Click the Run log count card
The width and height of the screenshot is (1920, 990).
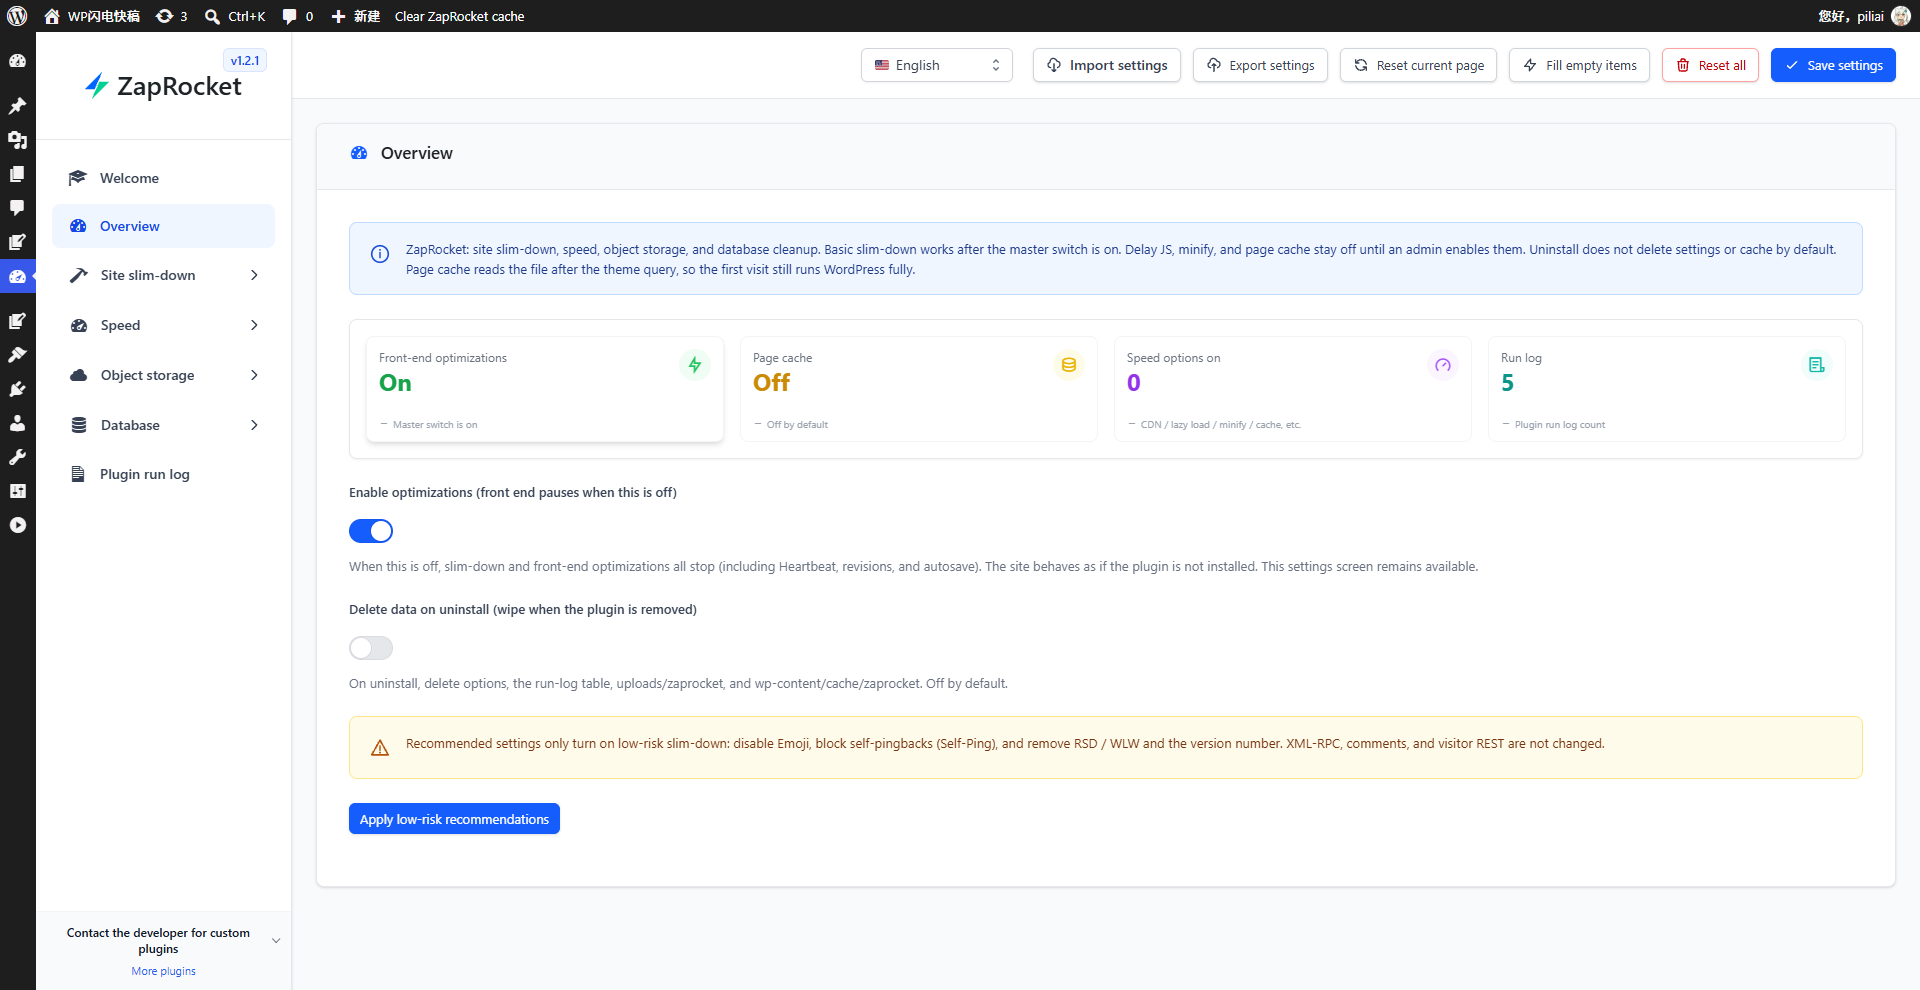click(x=1667, y=389)
